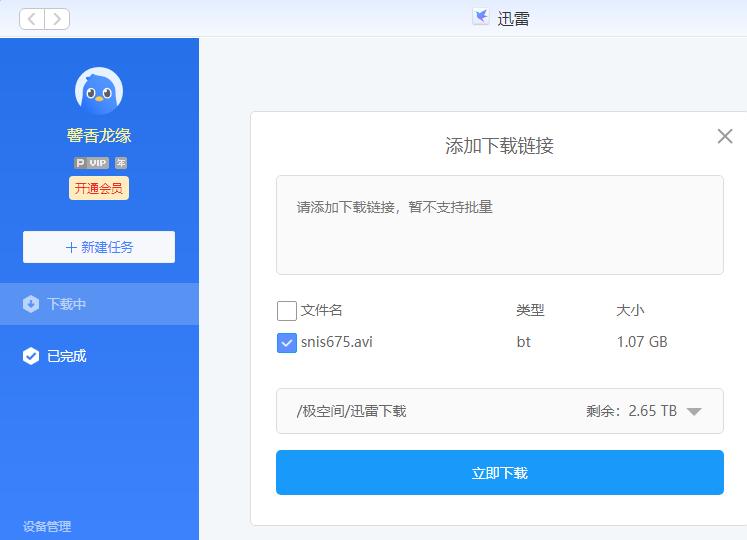Expand the download path dropdown arrow
This screenshot has width=747, height=540.
694,411
